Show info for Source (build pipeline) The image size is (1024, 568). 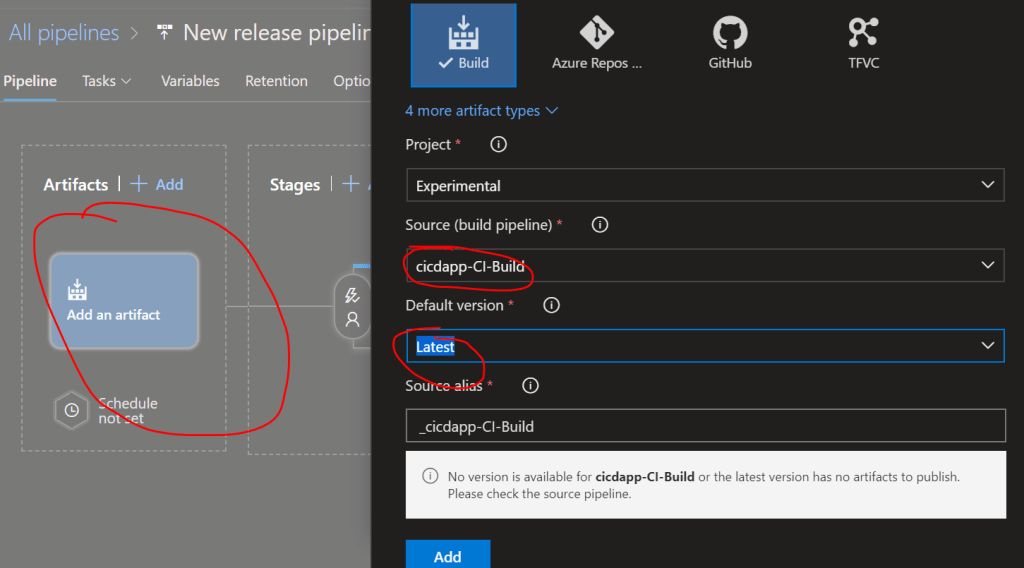click(600, 225)
